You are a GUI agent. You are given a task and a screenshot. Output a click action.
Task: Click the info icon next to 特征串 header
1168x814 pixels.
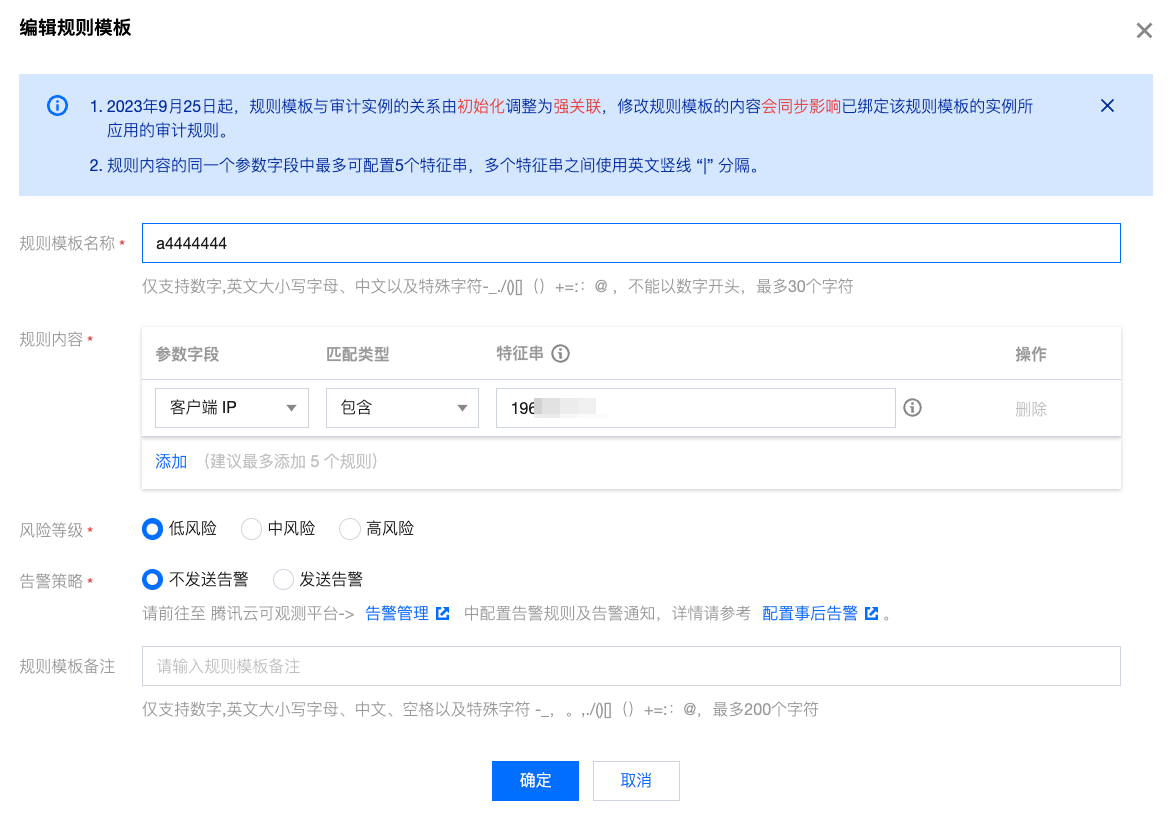[x=560, y=354]
